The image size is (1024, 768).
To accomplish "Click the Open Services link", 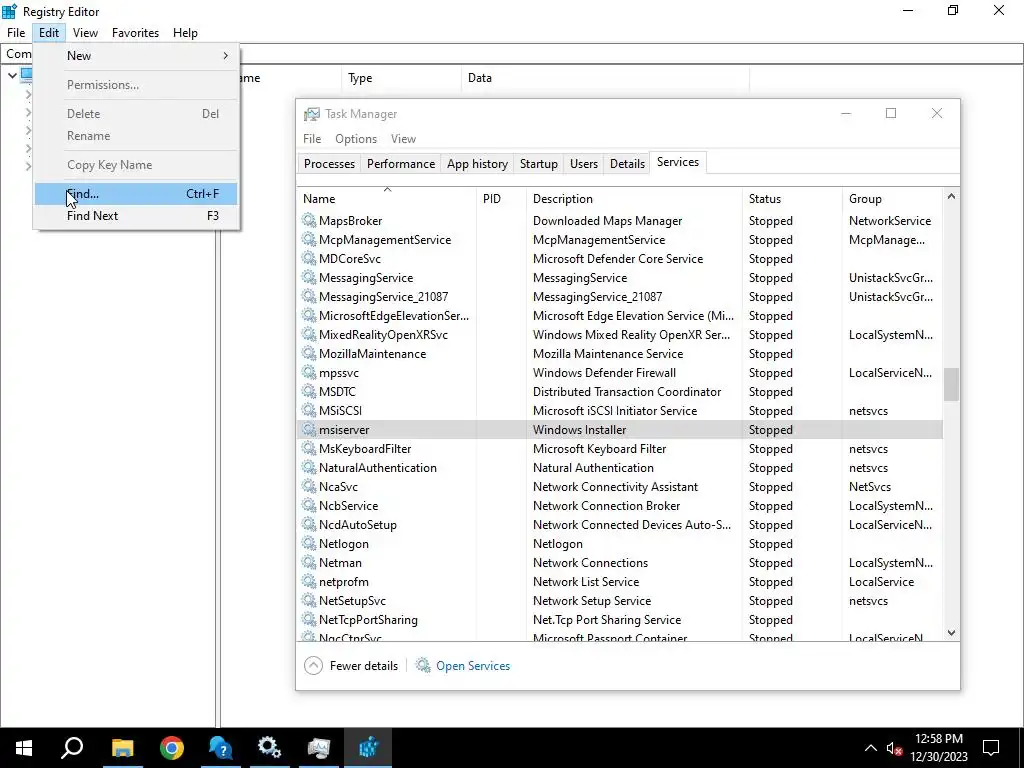I will [473, 666].
